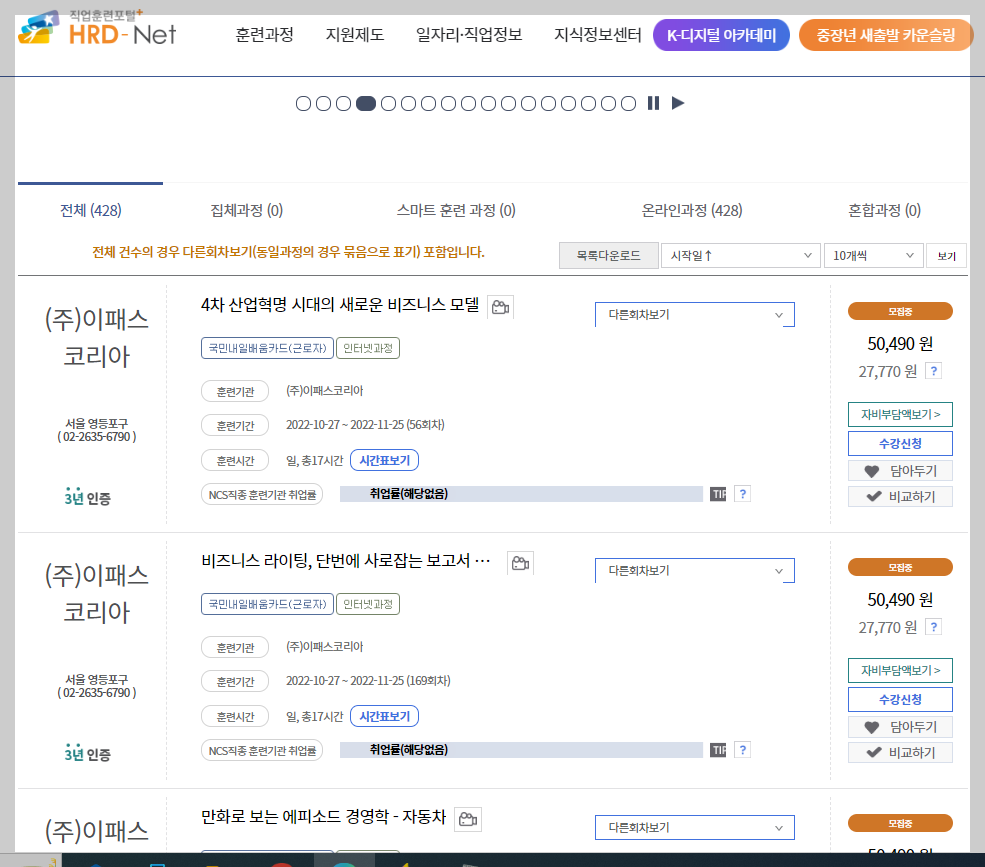
Task: Open 만화로 보는 에피소드 경영학 title
Action: [323, 817]
